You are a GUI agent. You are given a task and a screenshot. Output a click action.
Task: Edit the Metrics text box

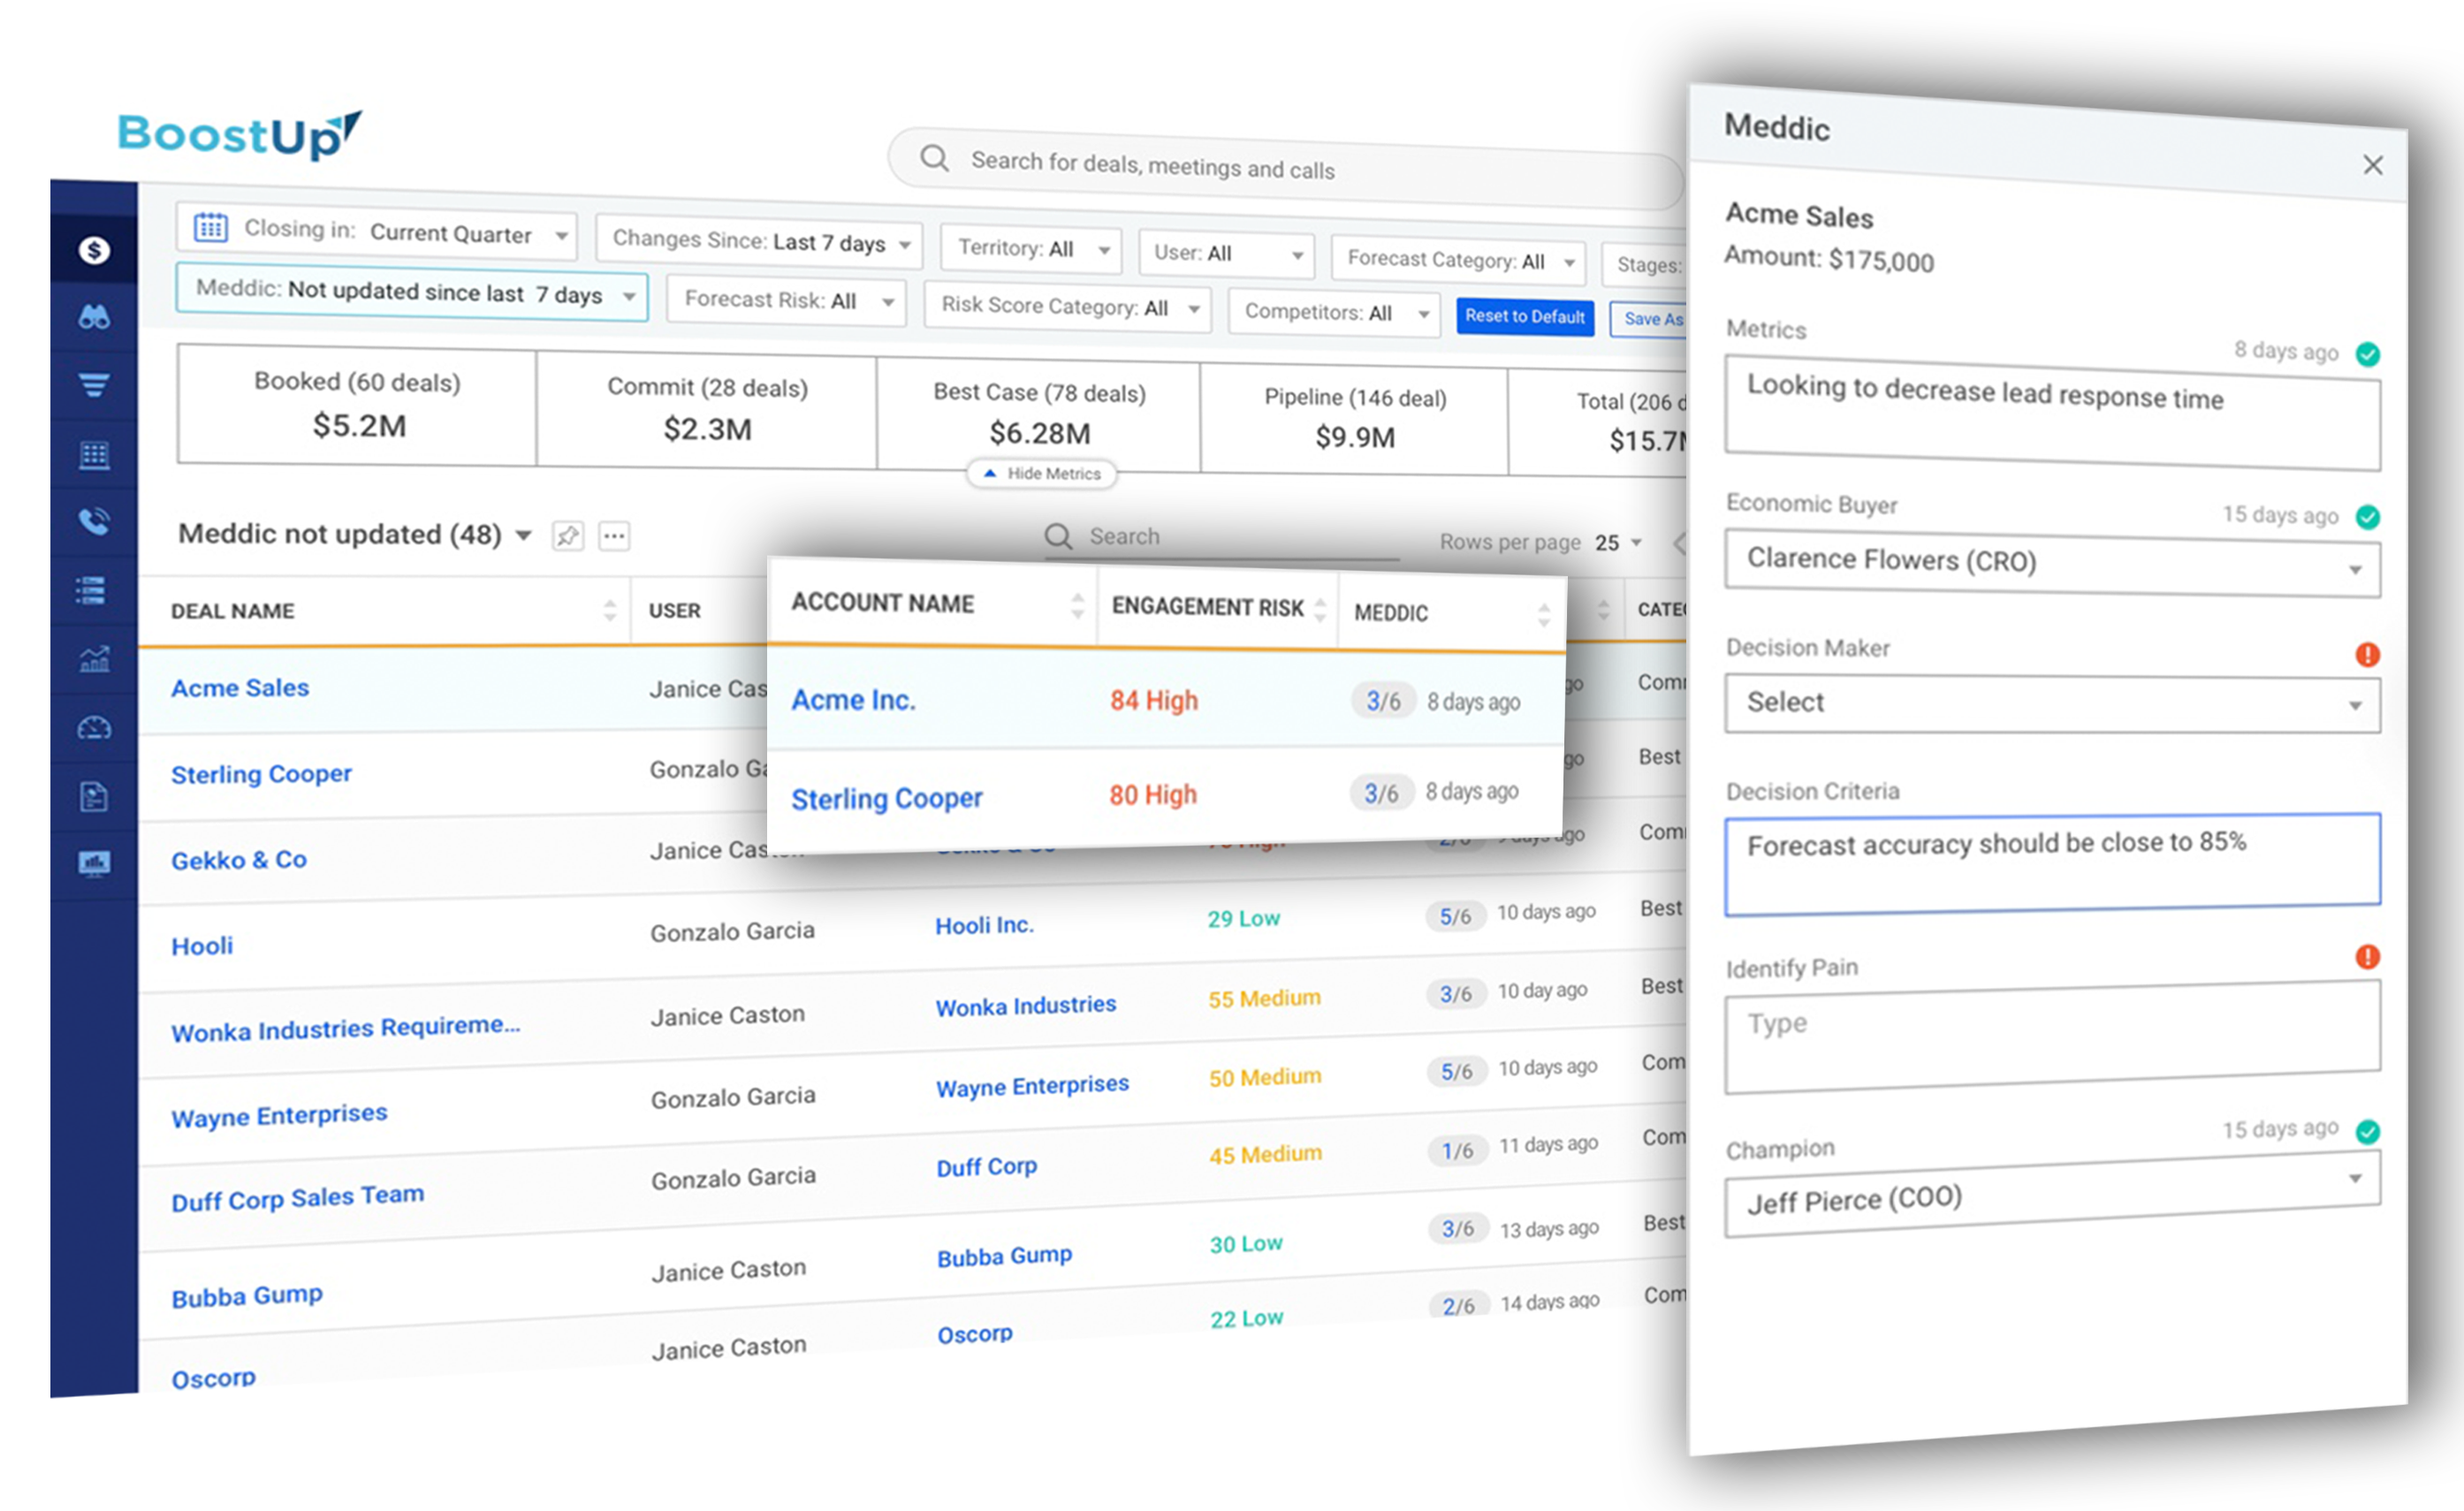2052,412
